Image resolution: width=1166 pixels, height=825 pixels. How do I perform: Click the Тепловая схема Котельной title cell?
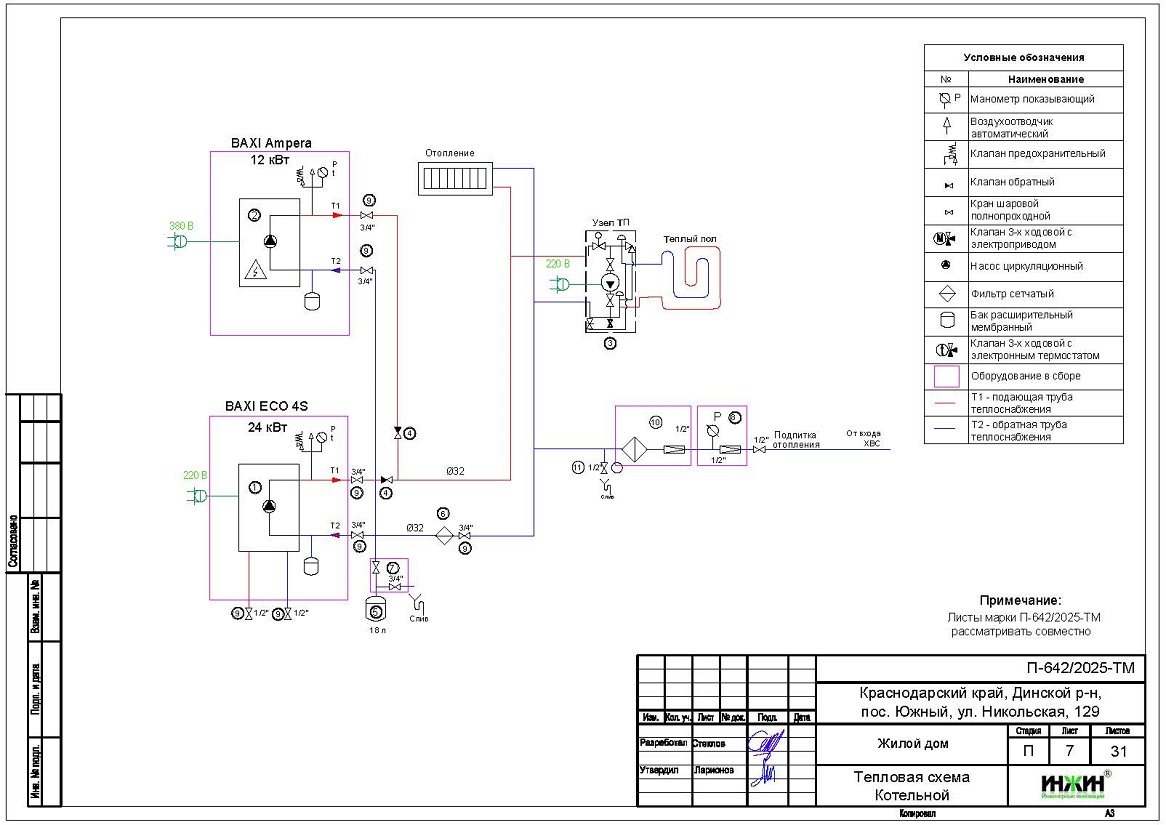(x=910, y=786)
